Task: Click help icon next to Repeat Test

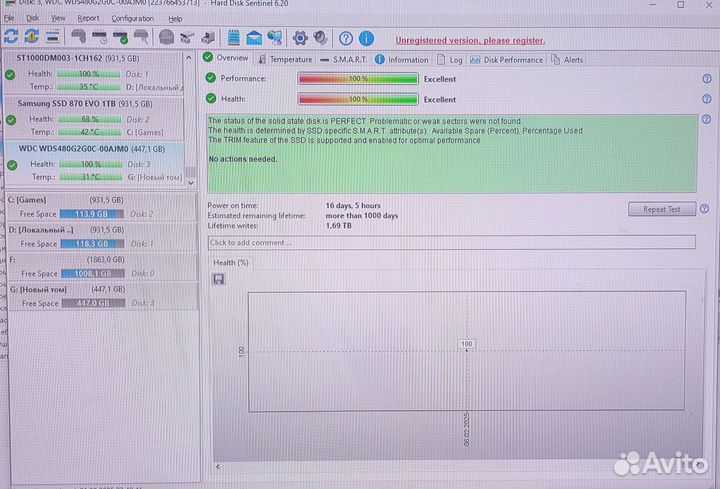Action: click(x=704, y=209)
